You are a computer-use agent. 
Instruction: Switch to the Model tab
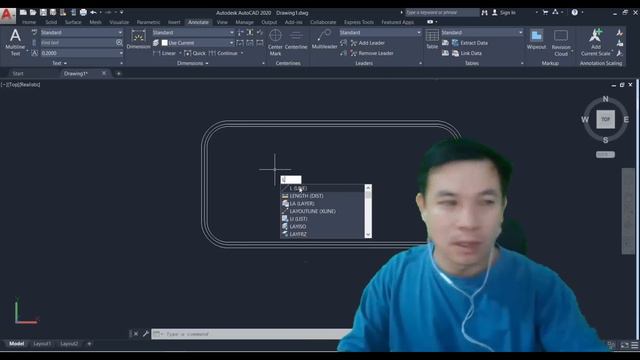point(16,344)
